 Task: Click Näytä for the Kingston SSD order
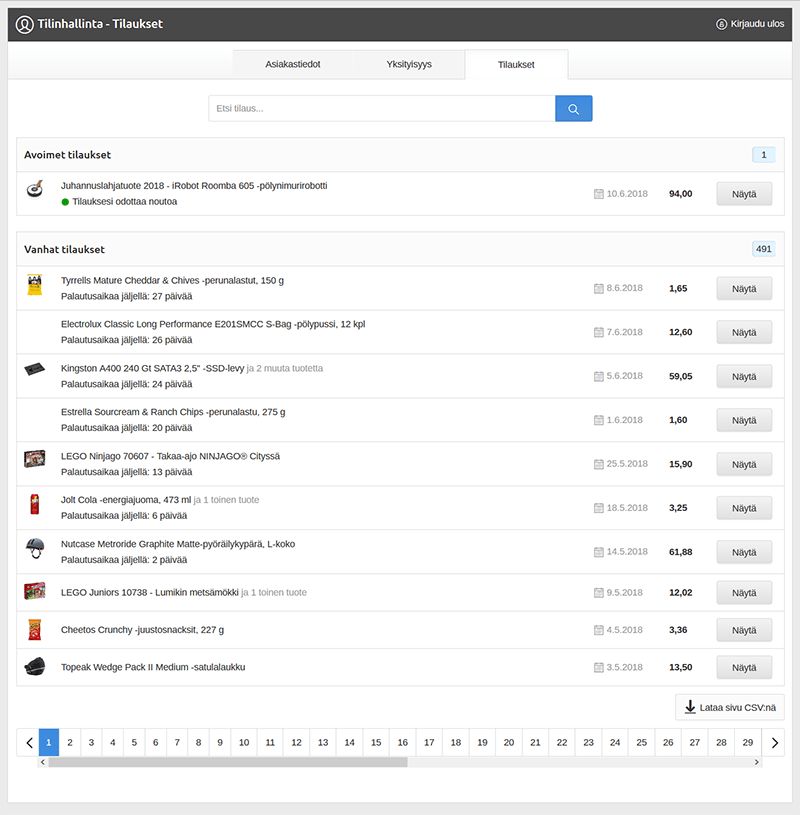click(x=744, y=376)
